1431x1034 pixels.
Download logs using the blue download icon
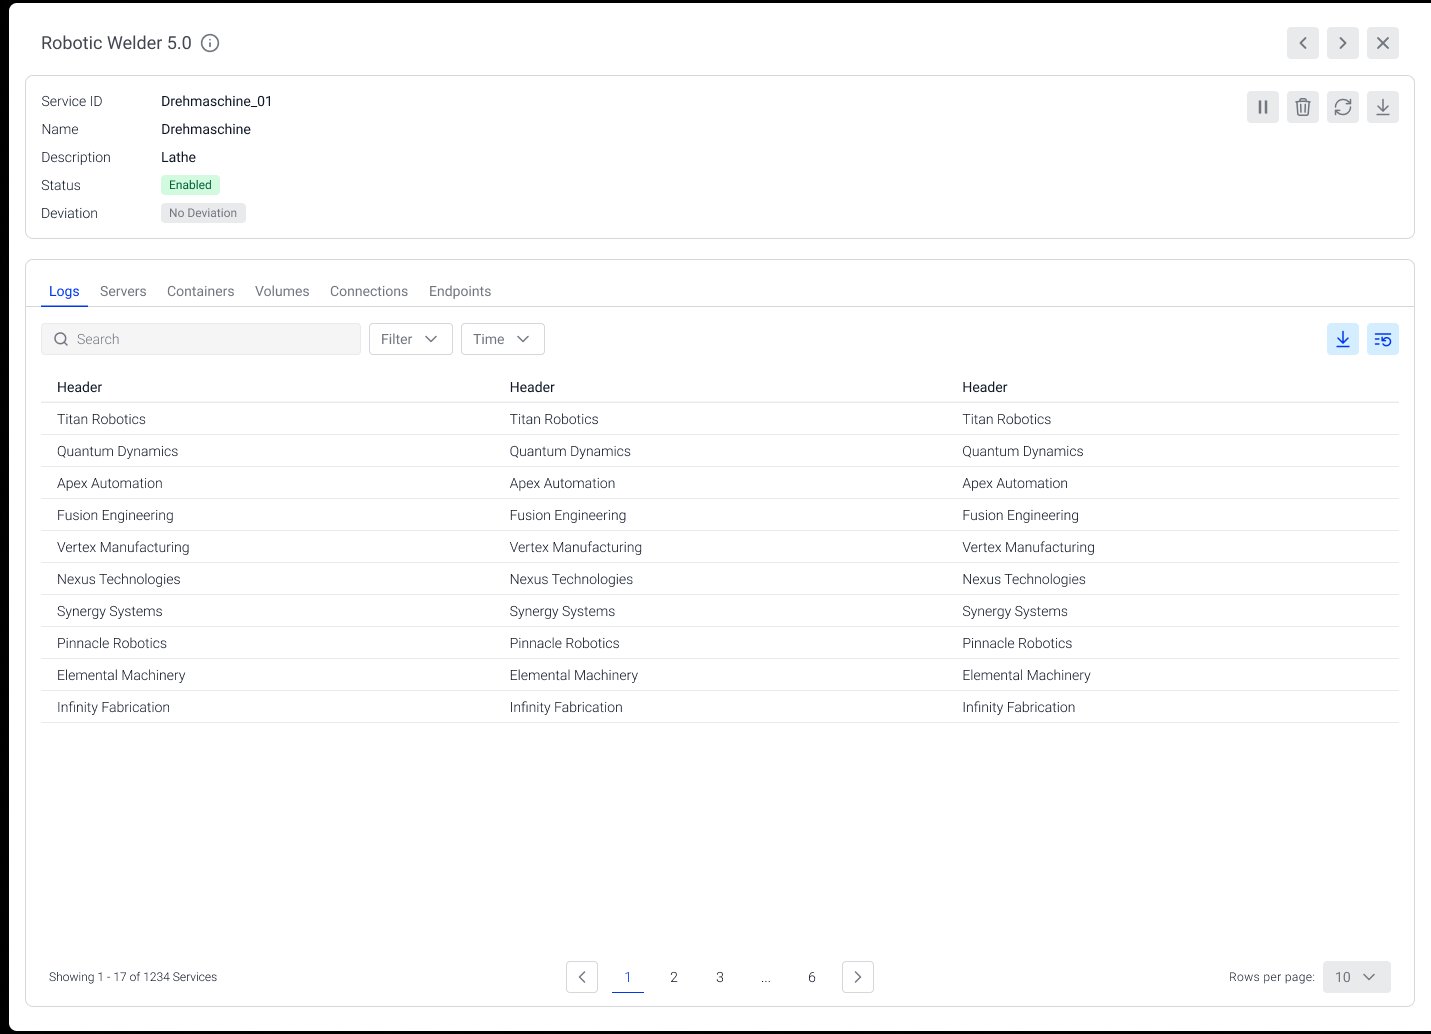point(1342,339)
